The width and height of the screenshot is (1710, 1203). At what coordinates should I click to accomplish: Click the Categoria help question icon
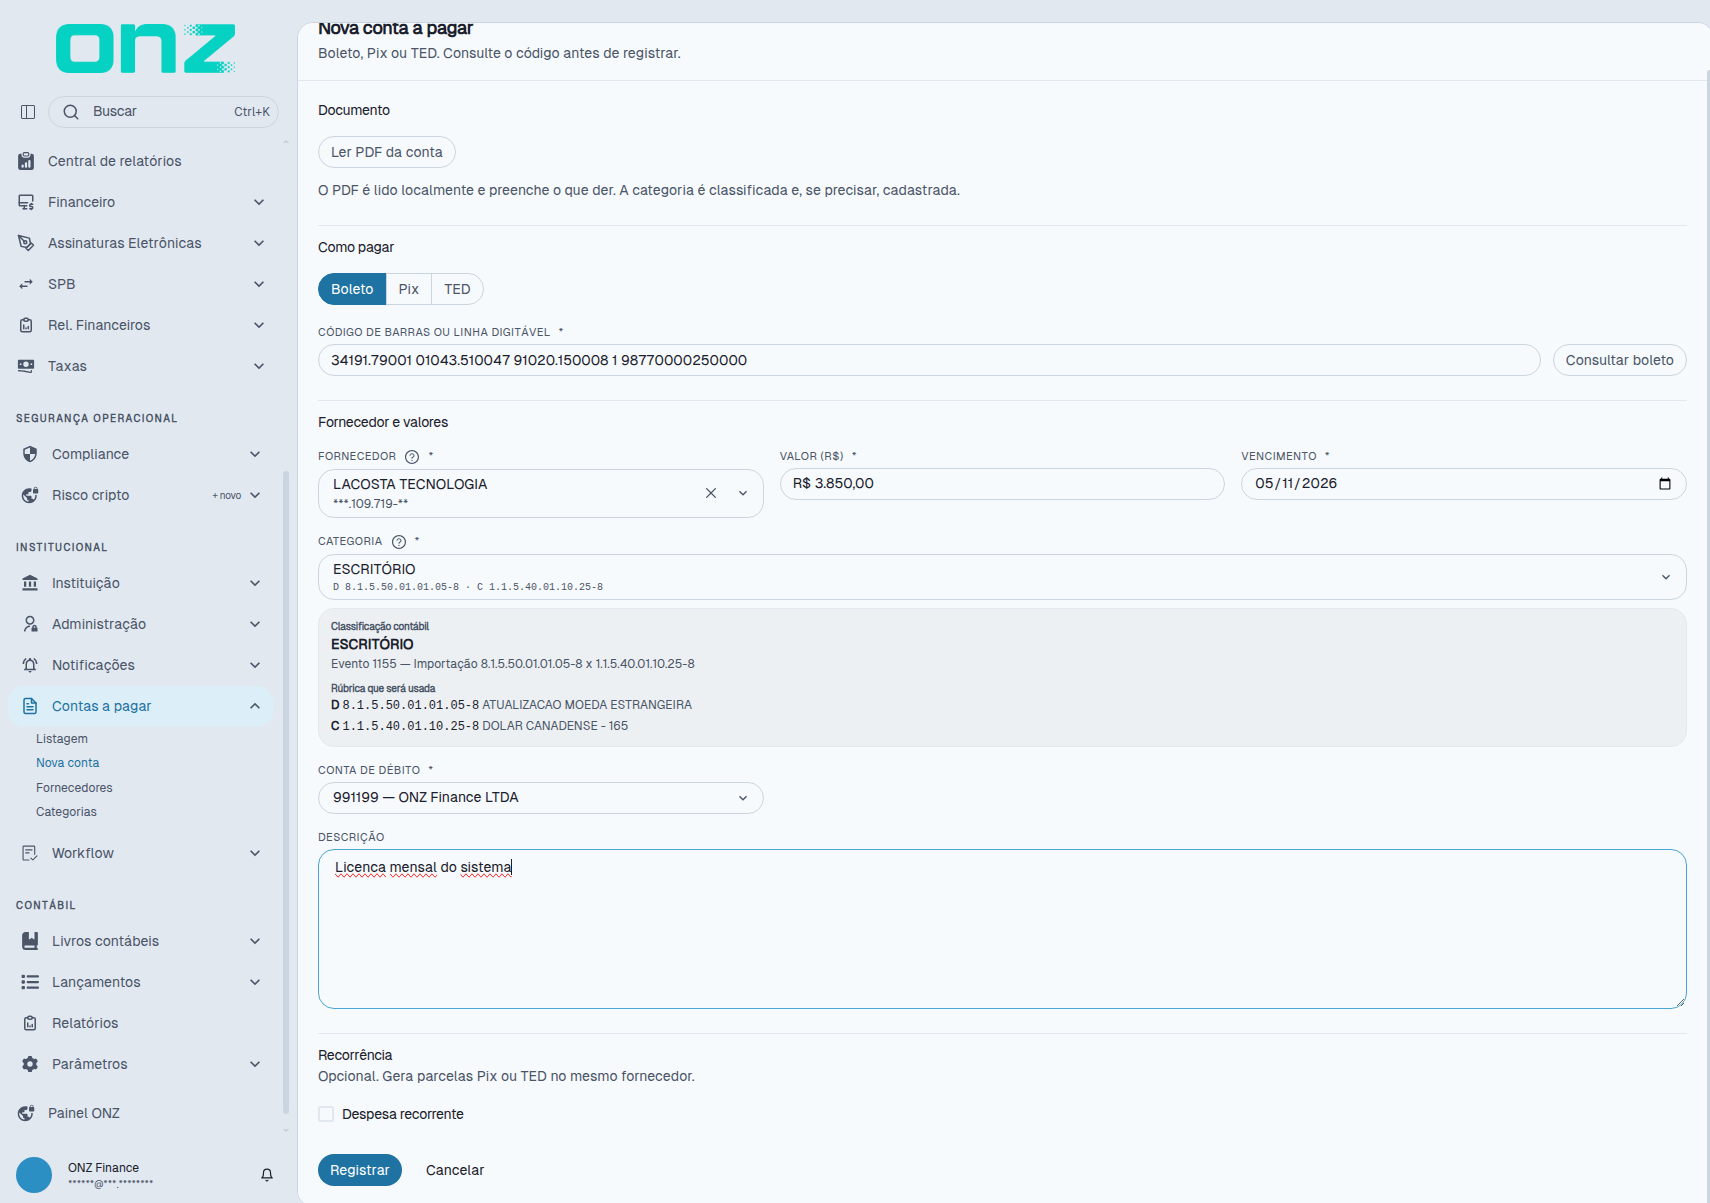click(399, 542)
